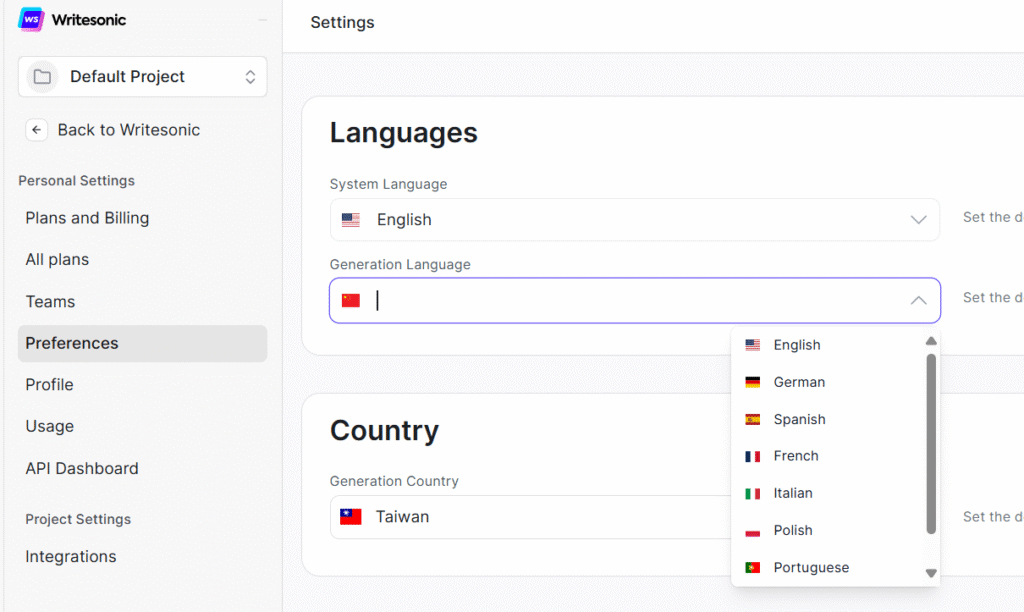The height and width of the screenshot is (612, 1024).
Task: Click the language list scroll down arrow
Action: (931, 573)
